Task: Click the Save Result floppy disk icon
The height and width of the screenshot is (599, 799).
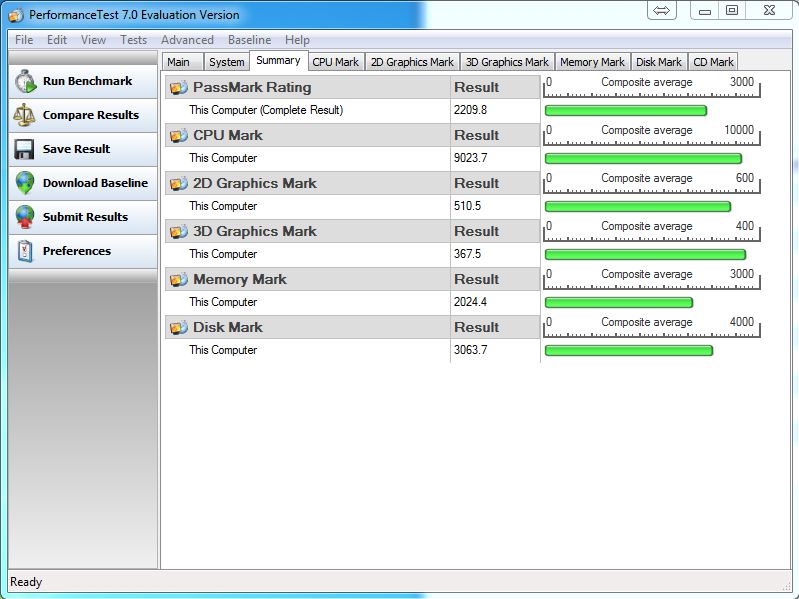Action: (25, 149)
